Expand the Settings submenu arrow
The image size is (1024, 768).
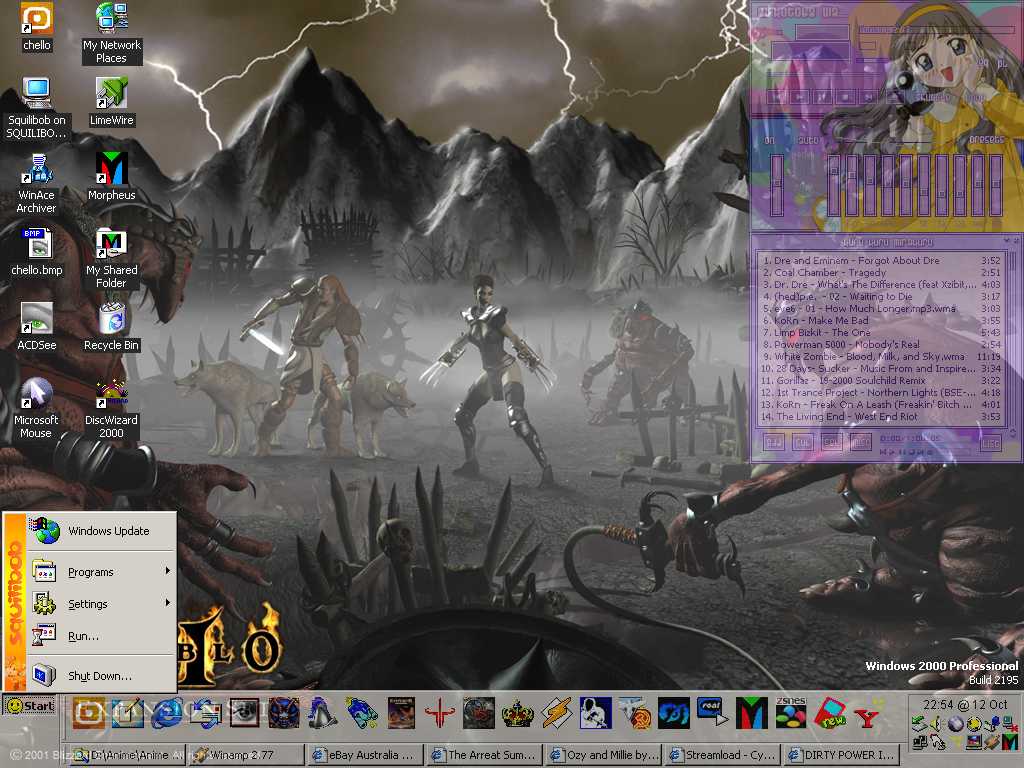(x=168, y=603)
